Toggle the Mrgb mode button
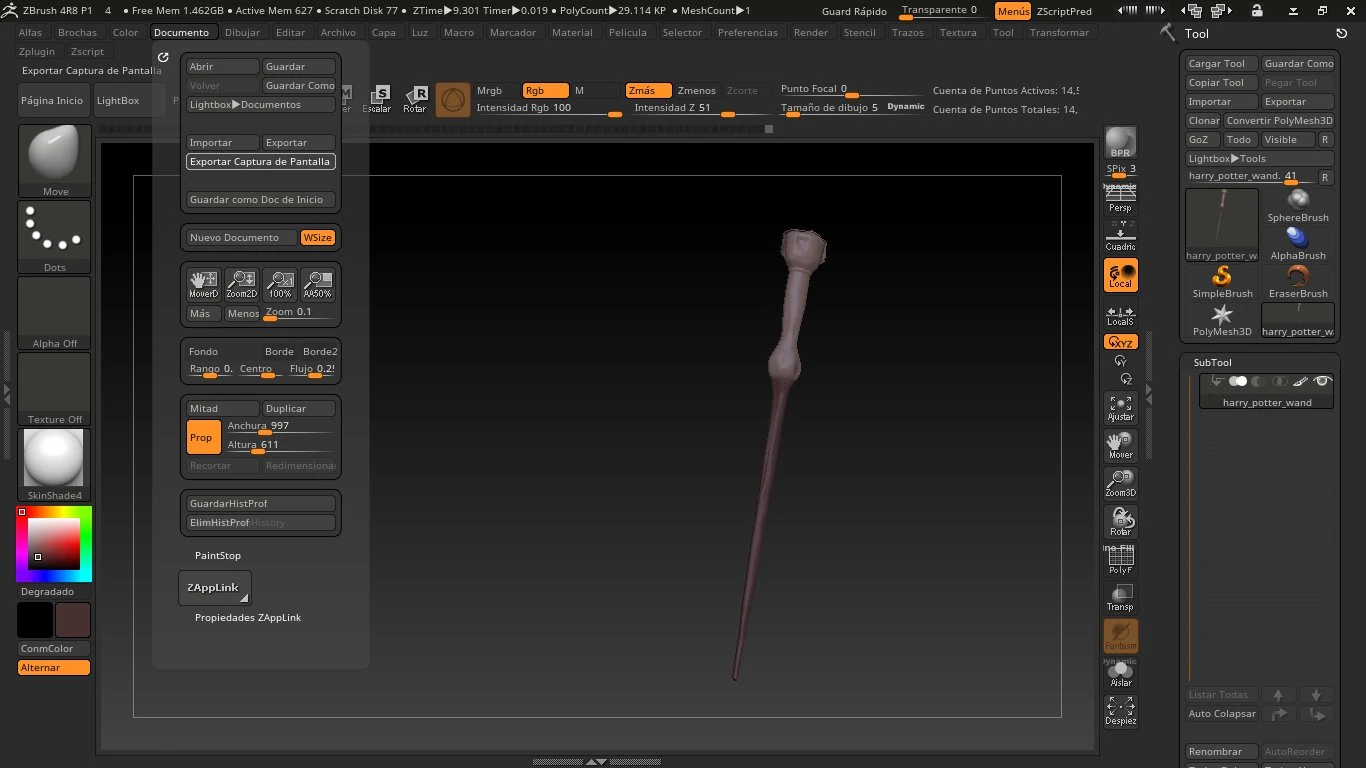 pos(496,90)
